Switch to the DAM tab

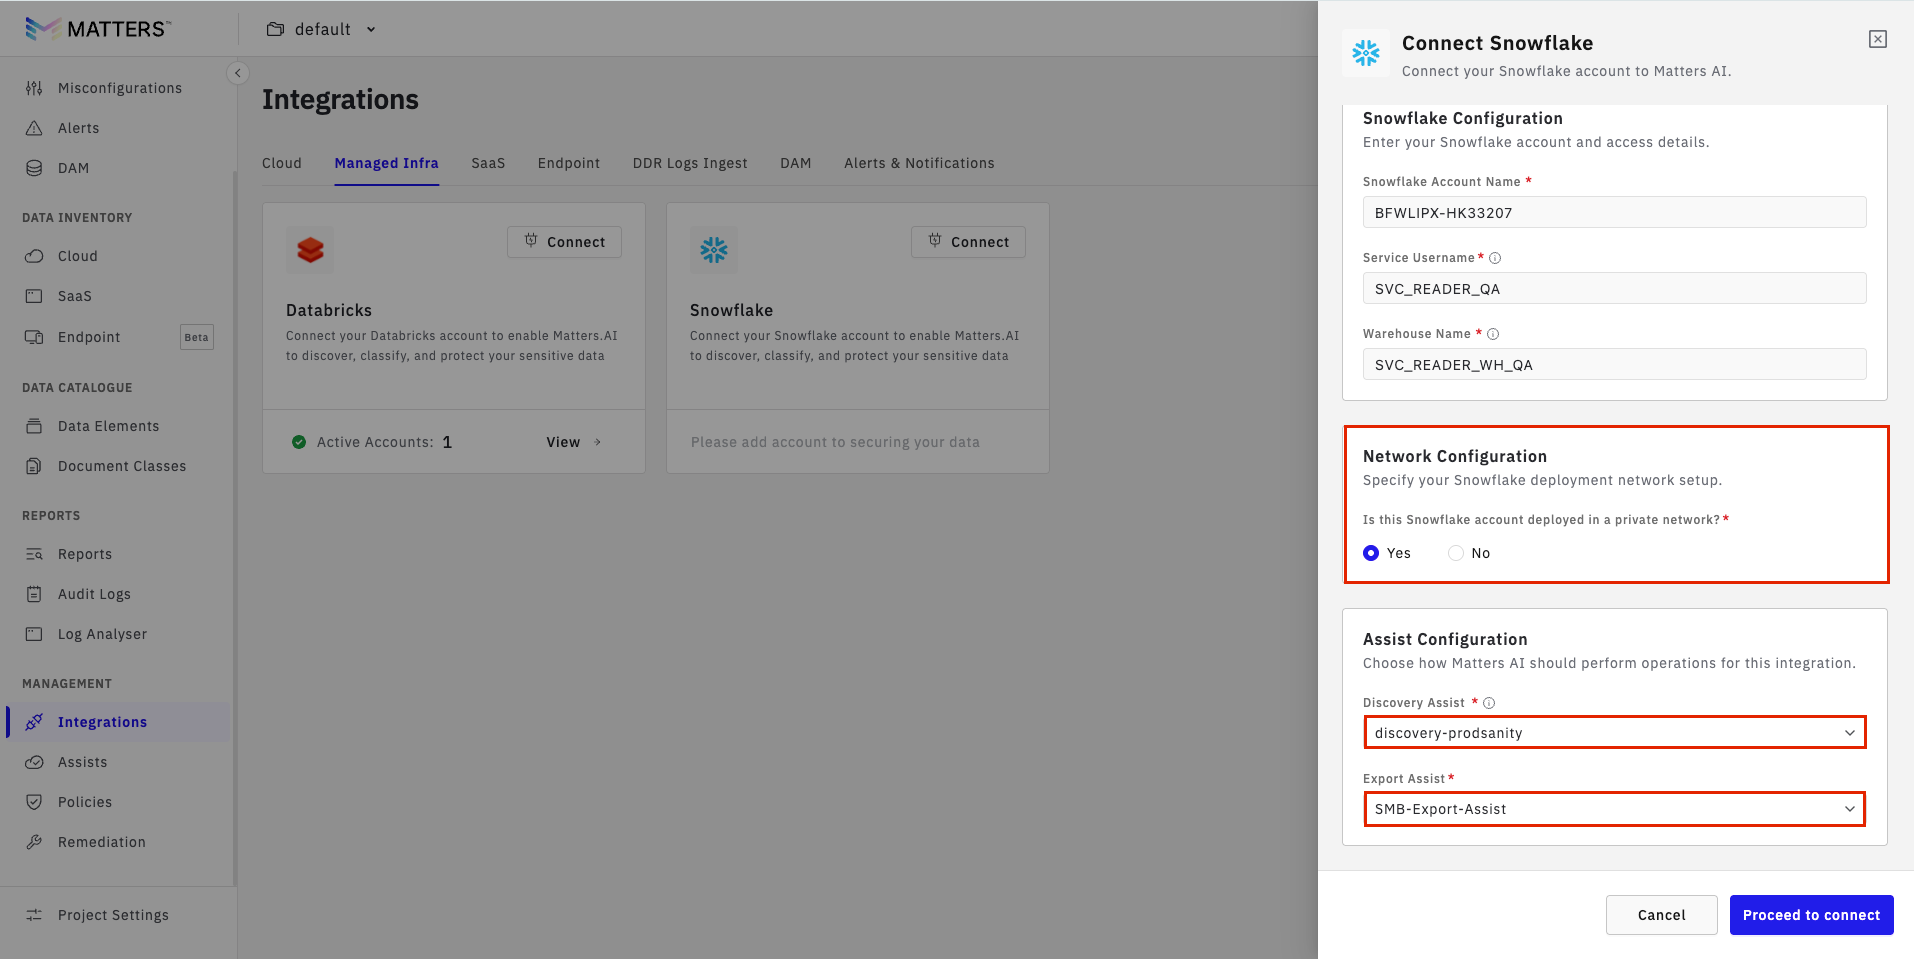[x=796, y=163]
